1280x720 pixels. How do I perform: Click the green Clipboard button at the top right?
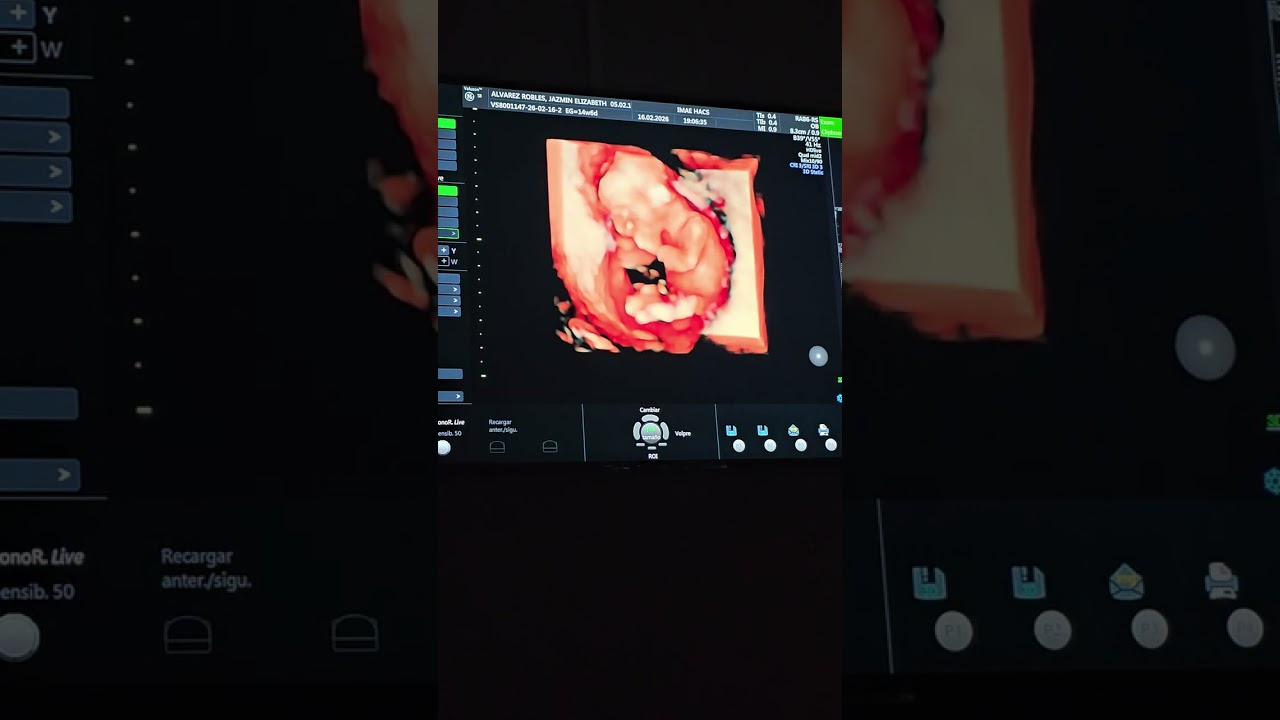(x=830, y=133)
